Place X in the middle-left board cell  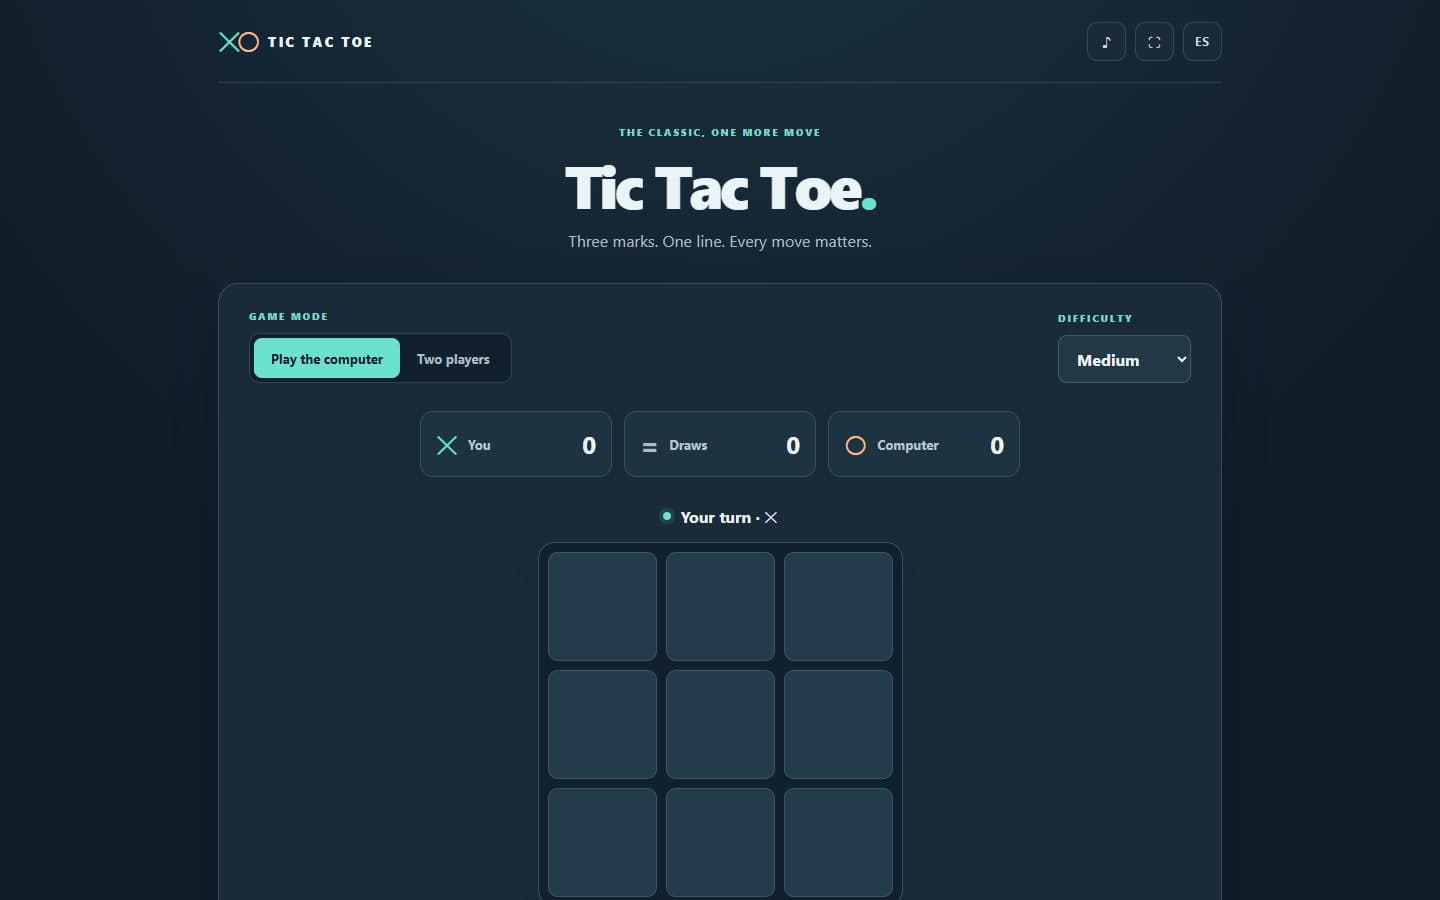(x=602, y=724)
